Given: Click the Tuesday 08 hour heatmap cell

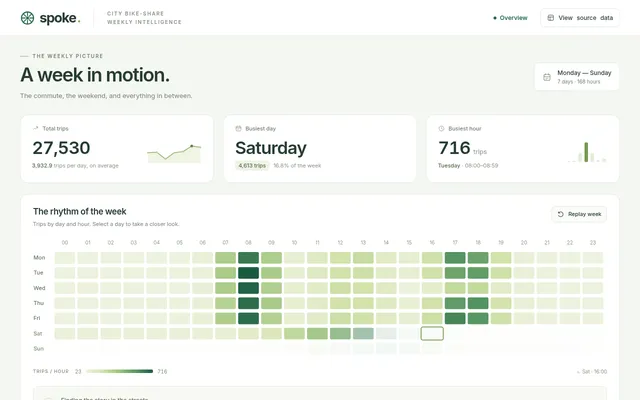Looking at the screenshot, I should [x=249, y=273].
